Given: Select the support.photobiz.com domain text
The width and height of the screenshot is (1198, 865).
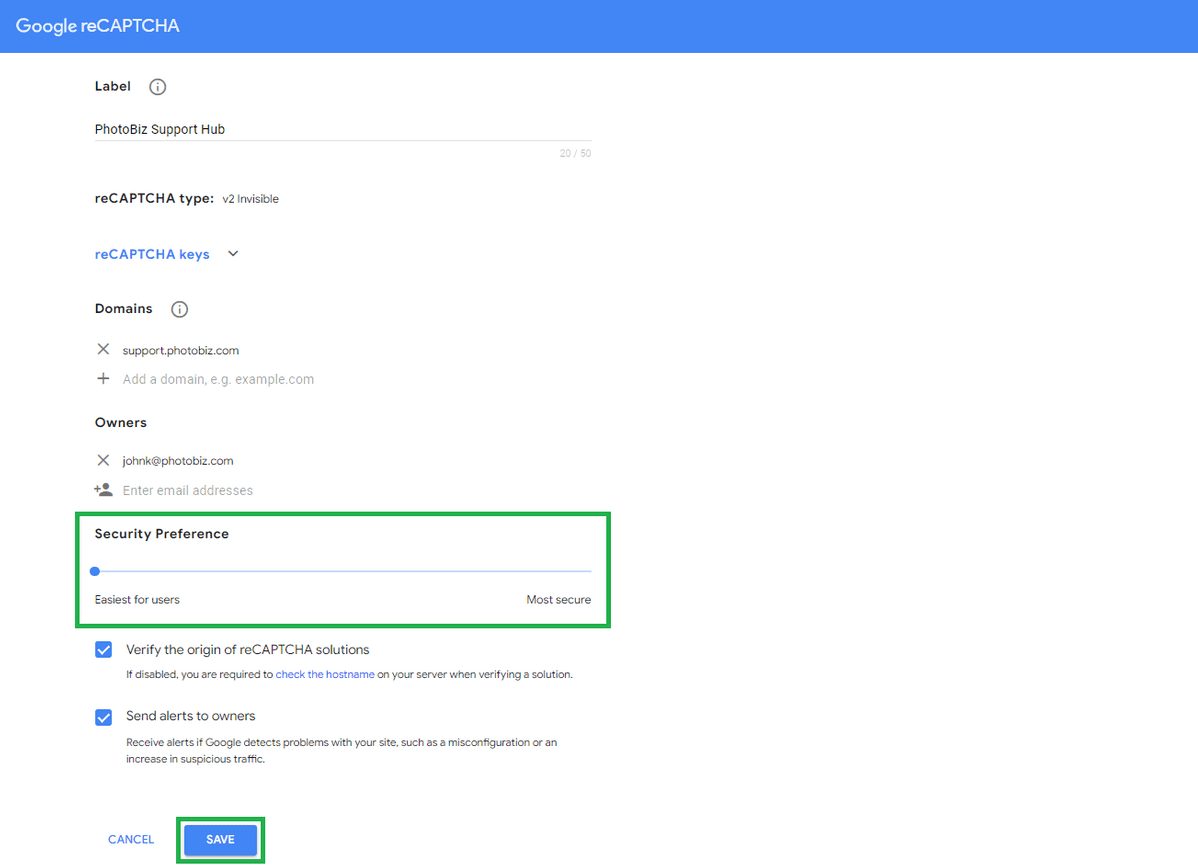Looking at the screenshot, I should tap(181, 351).
